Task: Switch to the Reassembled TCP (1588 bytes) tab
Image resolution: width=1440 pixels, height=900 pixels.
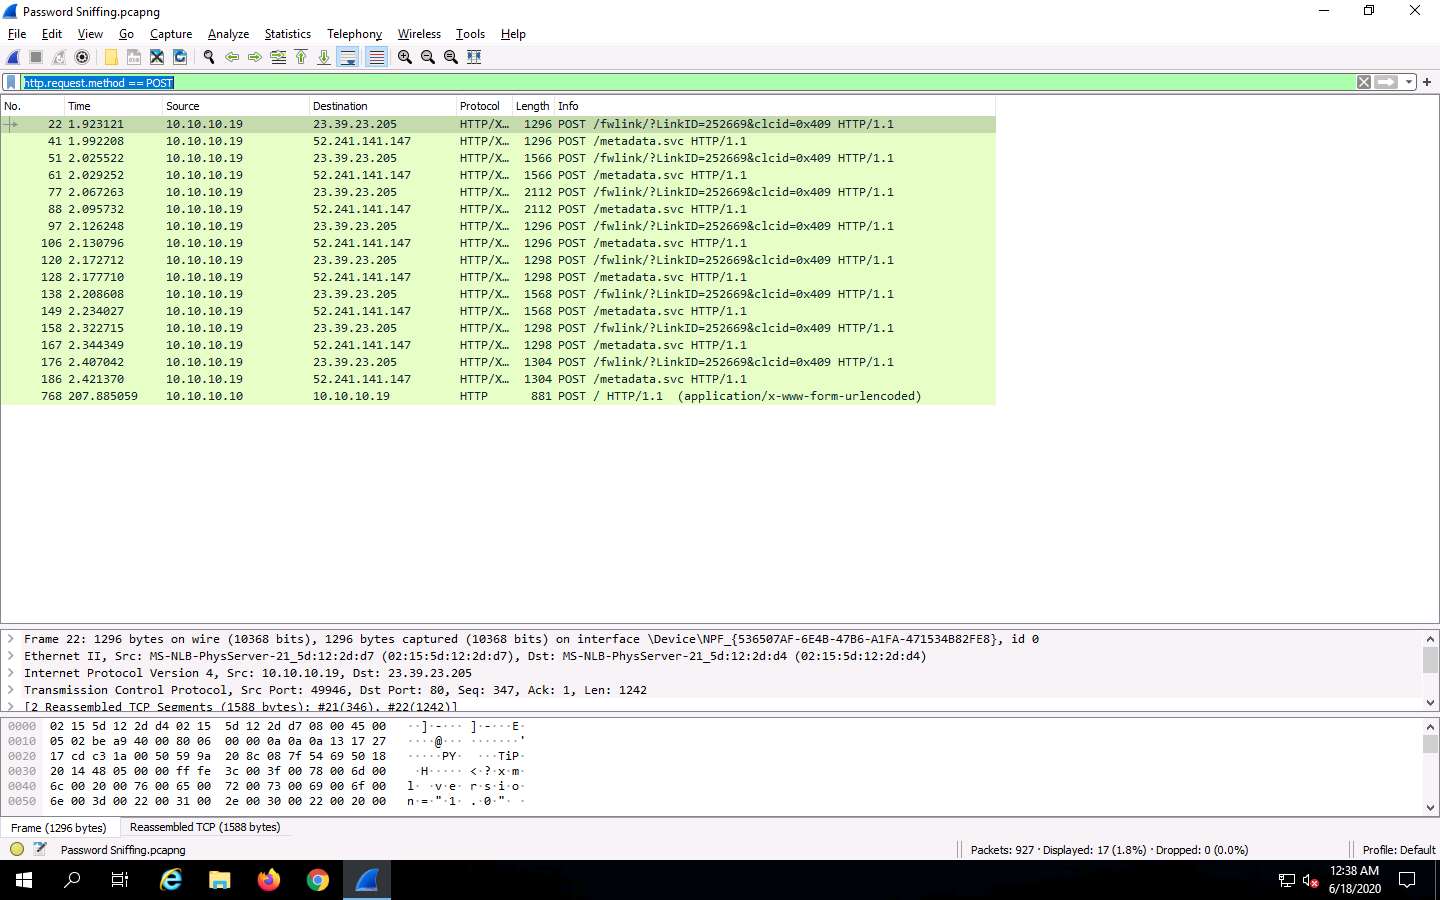Action: pos(205,828)
